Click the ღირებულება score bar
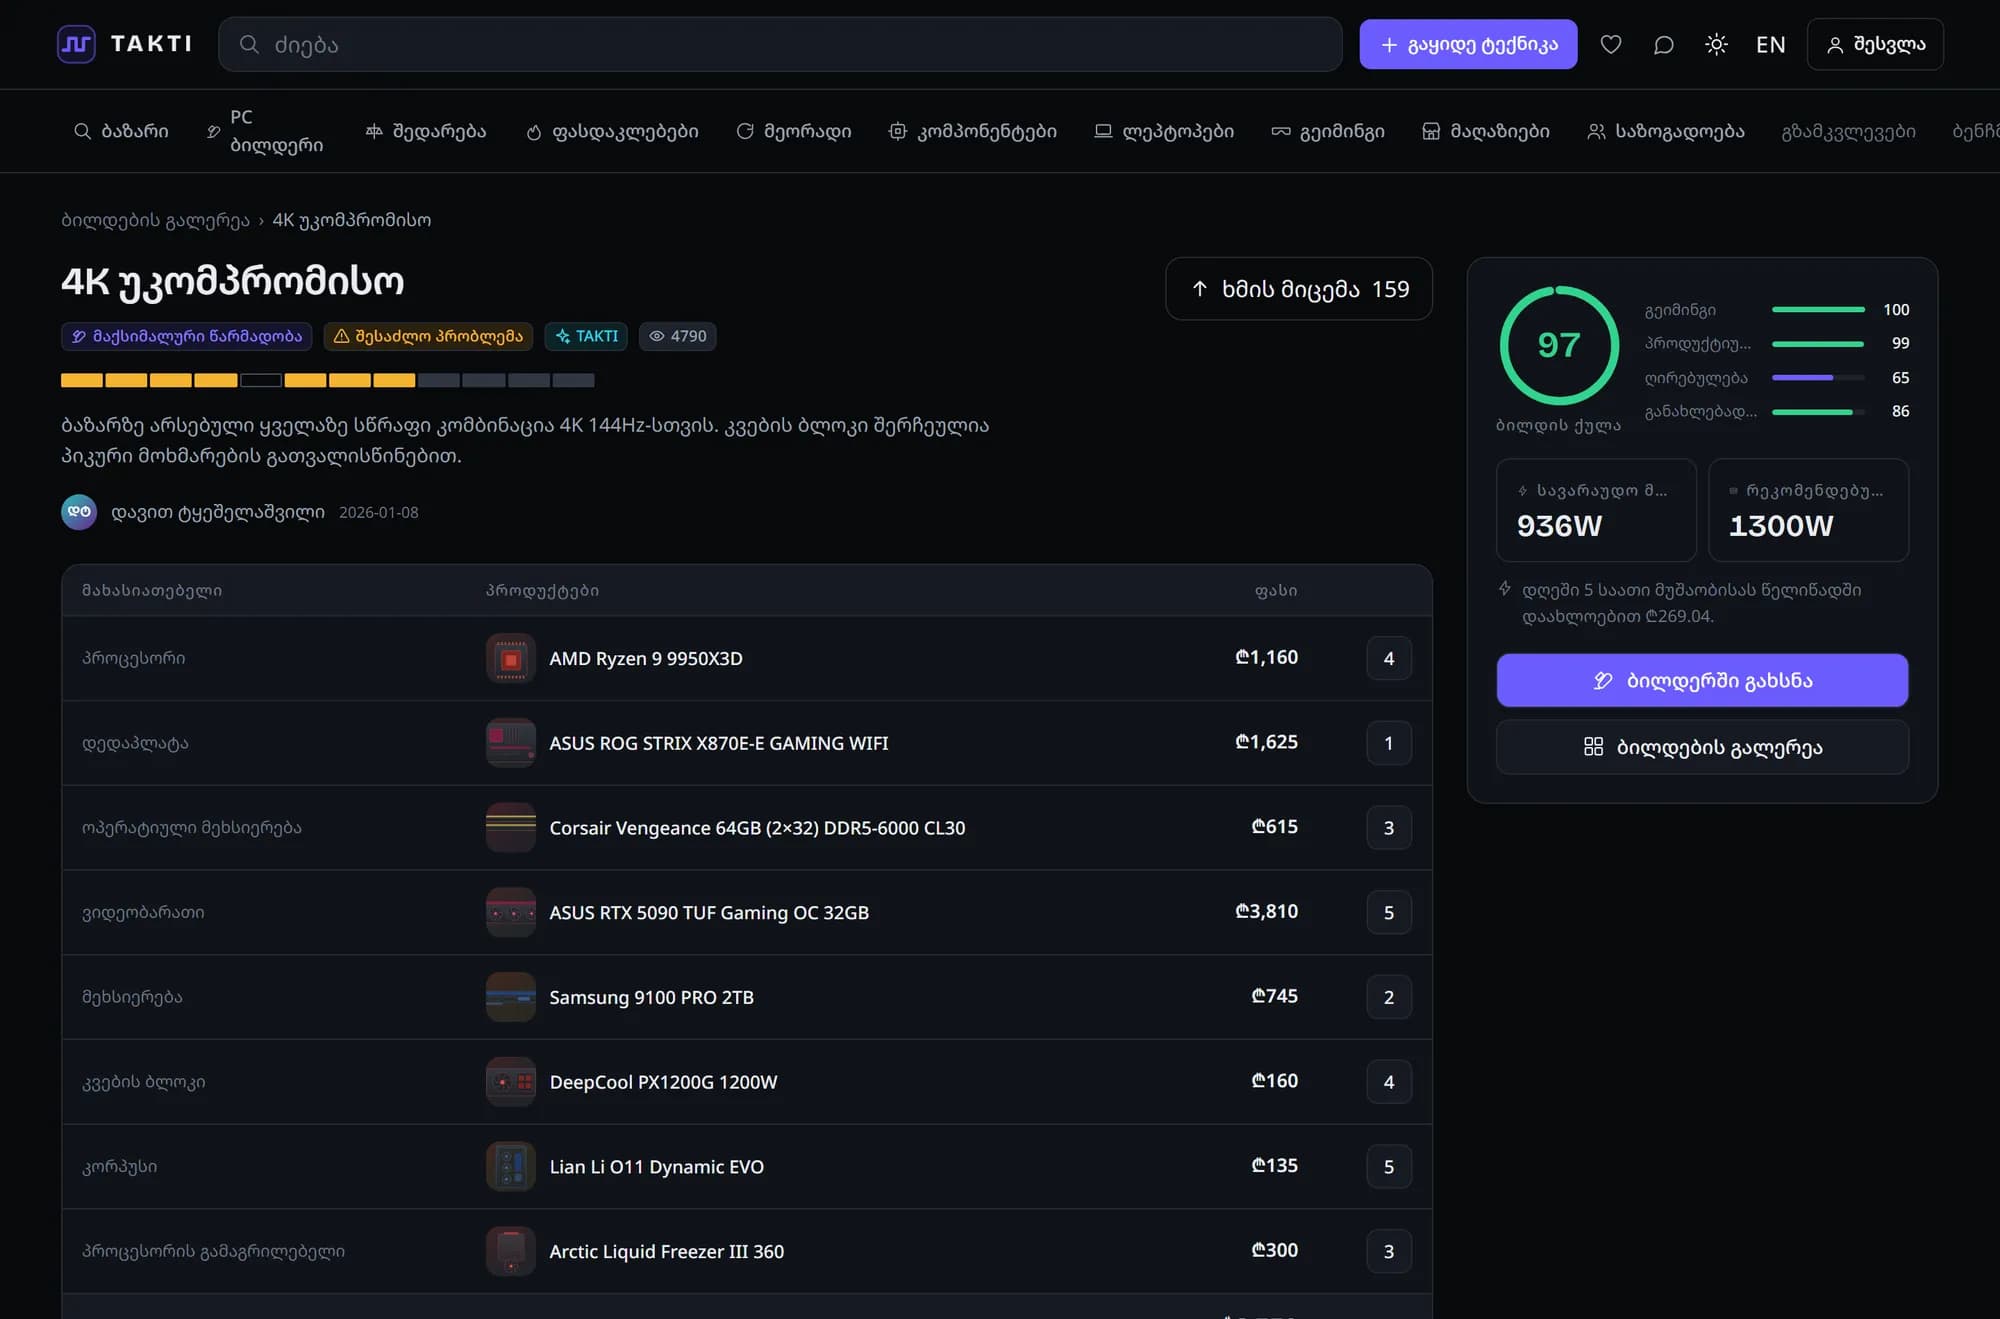 pos(1818,378)
